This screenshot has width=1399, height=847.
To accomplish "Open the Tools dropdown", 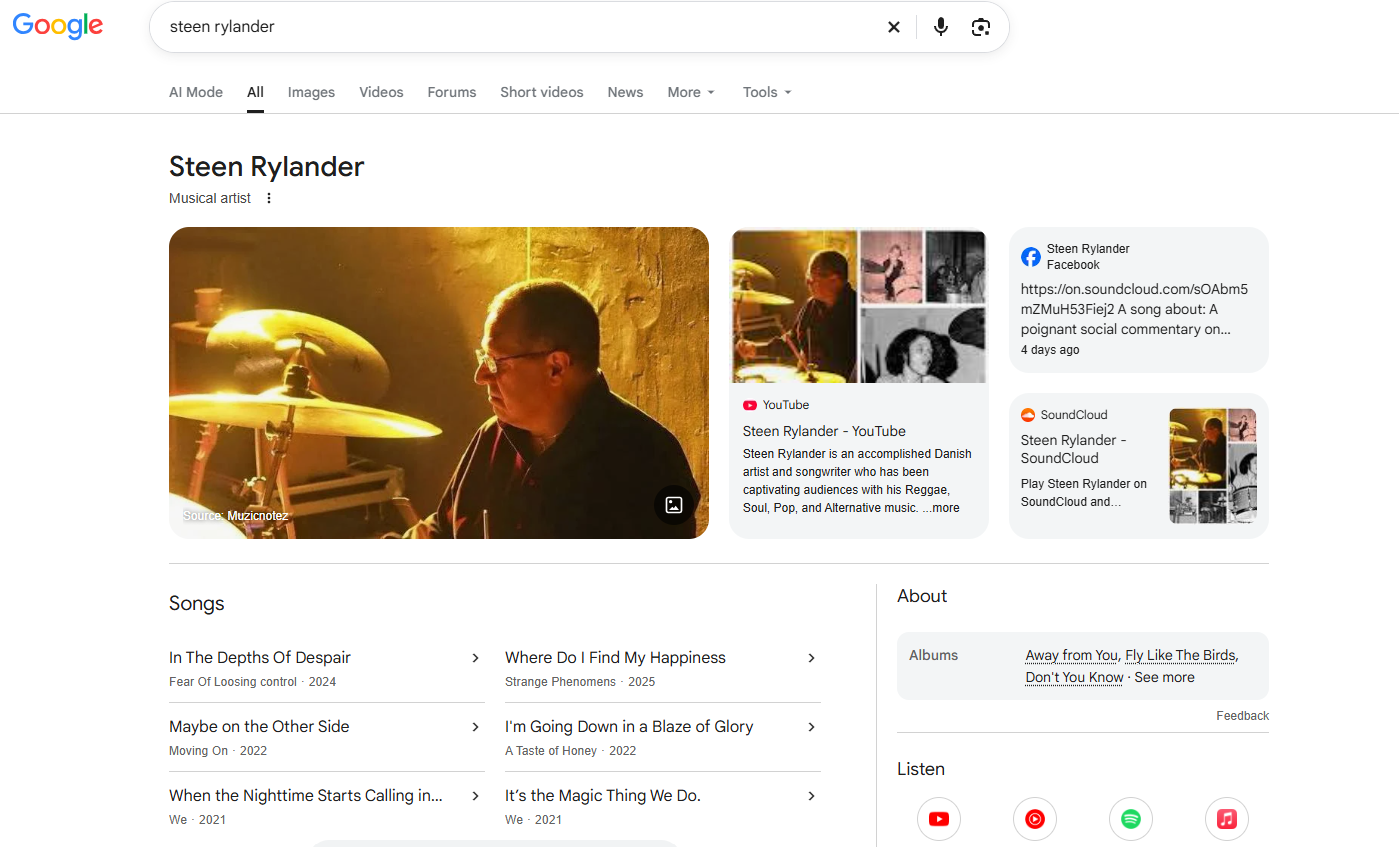I will pyautogui.click(x=767, y=92).
